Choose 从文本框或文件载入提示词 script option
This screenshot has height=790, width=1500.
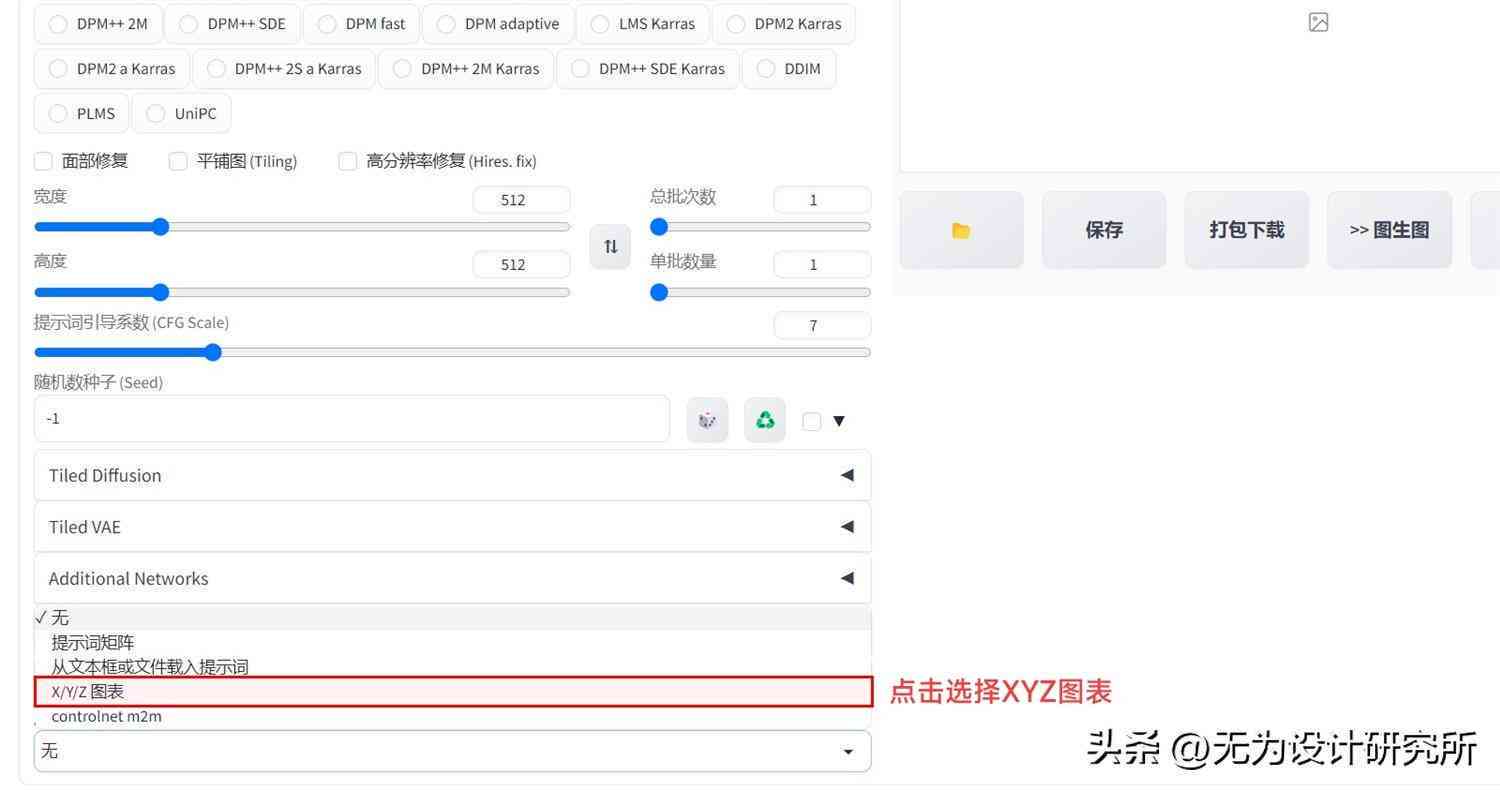click(452, 667)
